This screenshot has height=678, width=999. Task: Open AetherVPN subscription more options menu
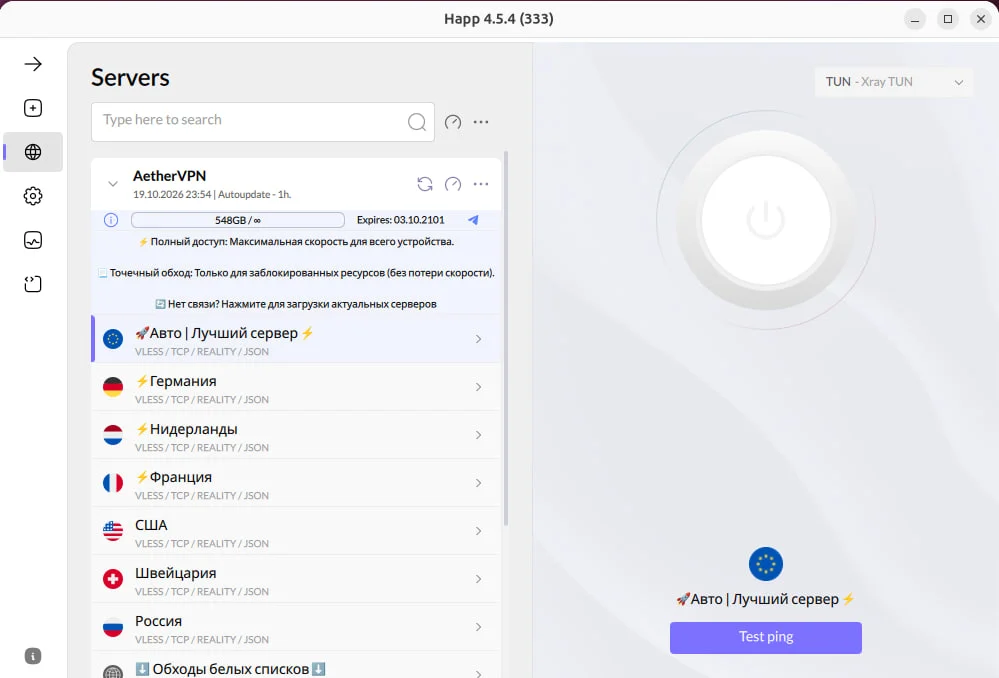481,184
